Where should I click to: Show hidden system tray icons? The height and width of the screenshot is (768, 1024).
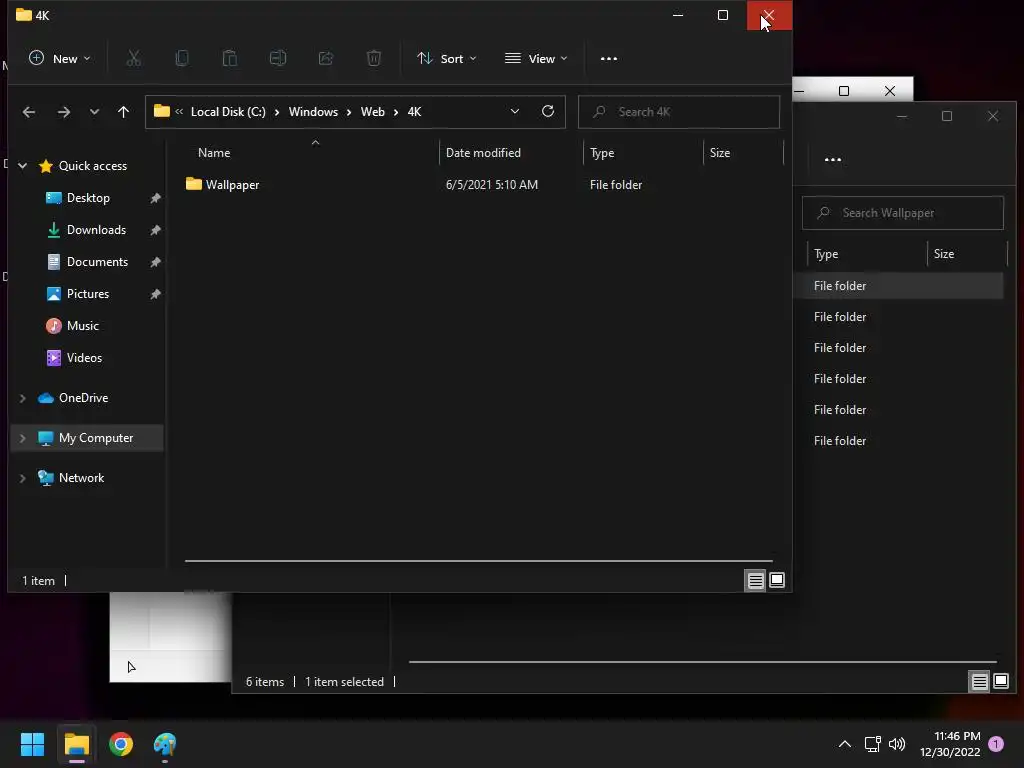point(844,744)
